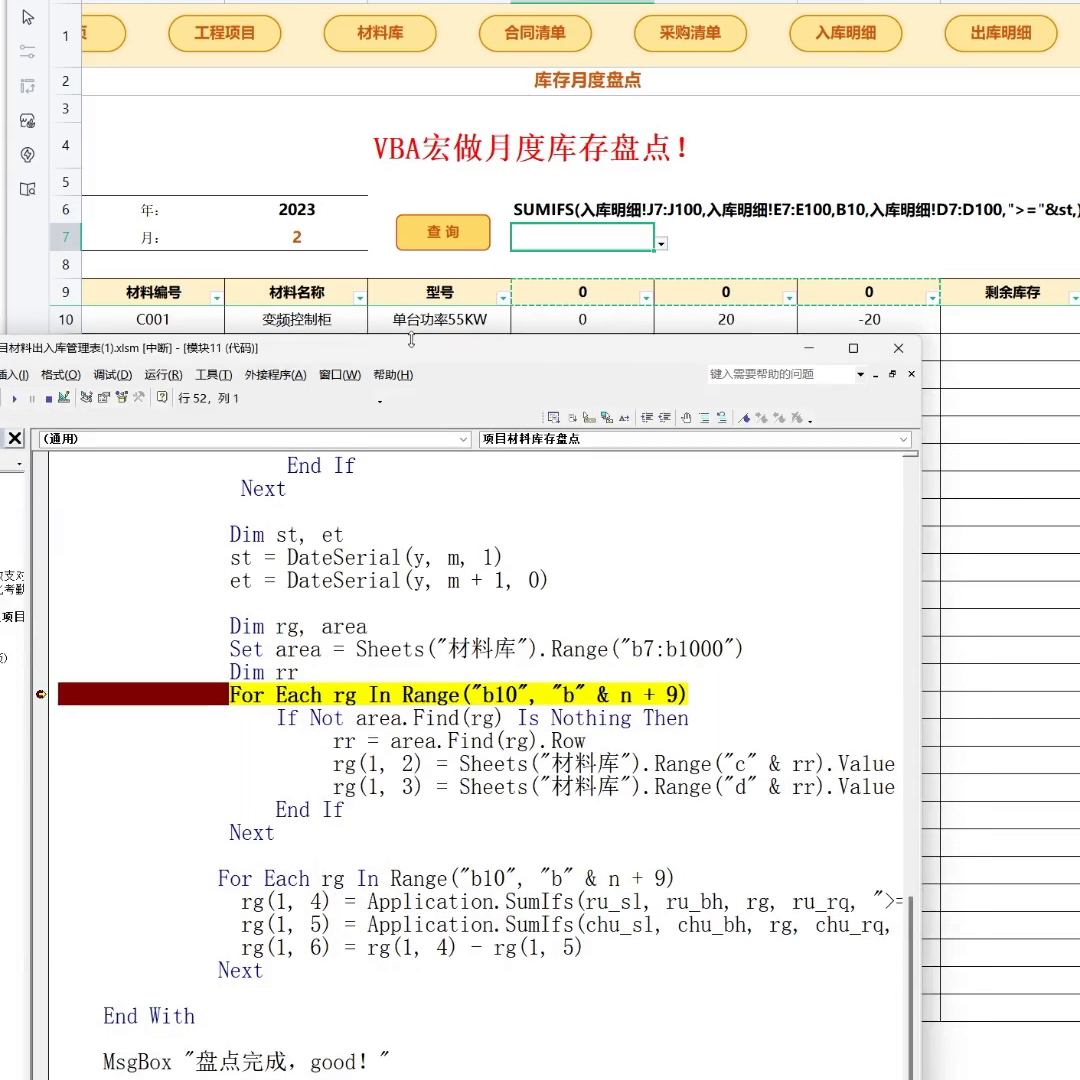This screenshot has width=1080, height=1080.
Task: Open the VBA Help question-mark icon
Action: pos(162,397)
